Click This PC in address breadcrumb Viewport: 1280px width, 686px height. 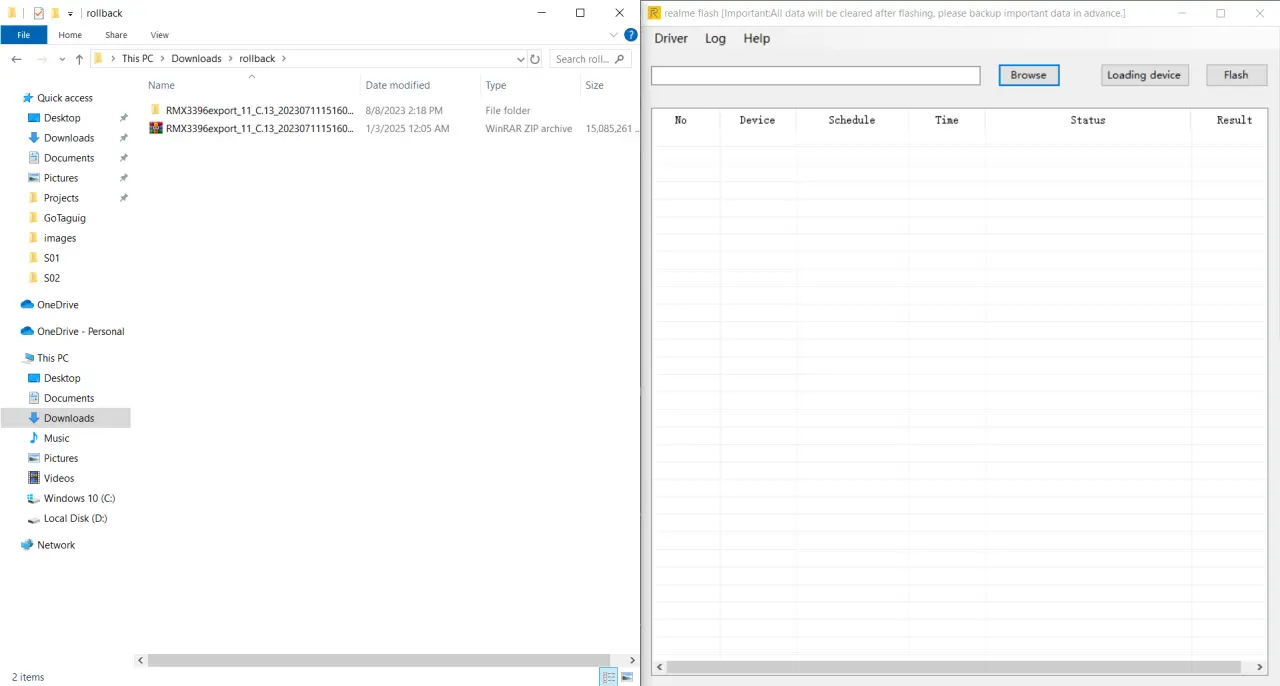pyautogui.click(x=138, y=59)
